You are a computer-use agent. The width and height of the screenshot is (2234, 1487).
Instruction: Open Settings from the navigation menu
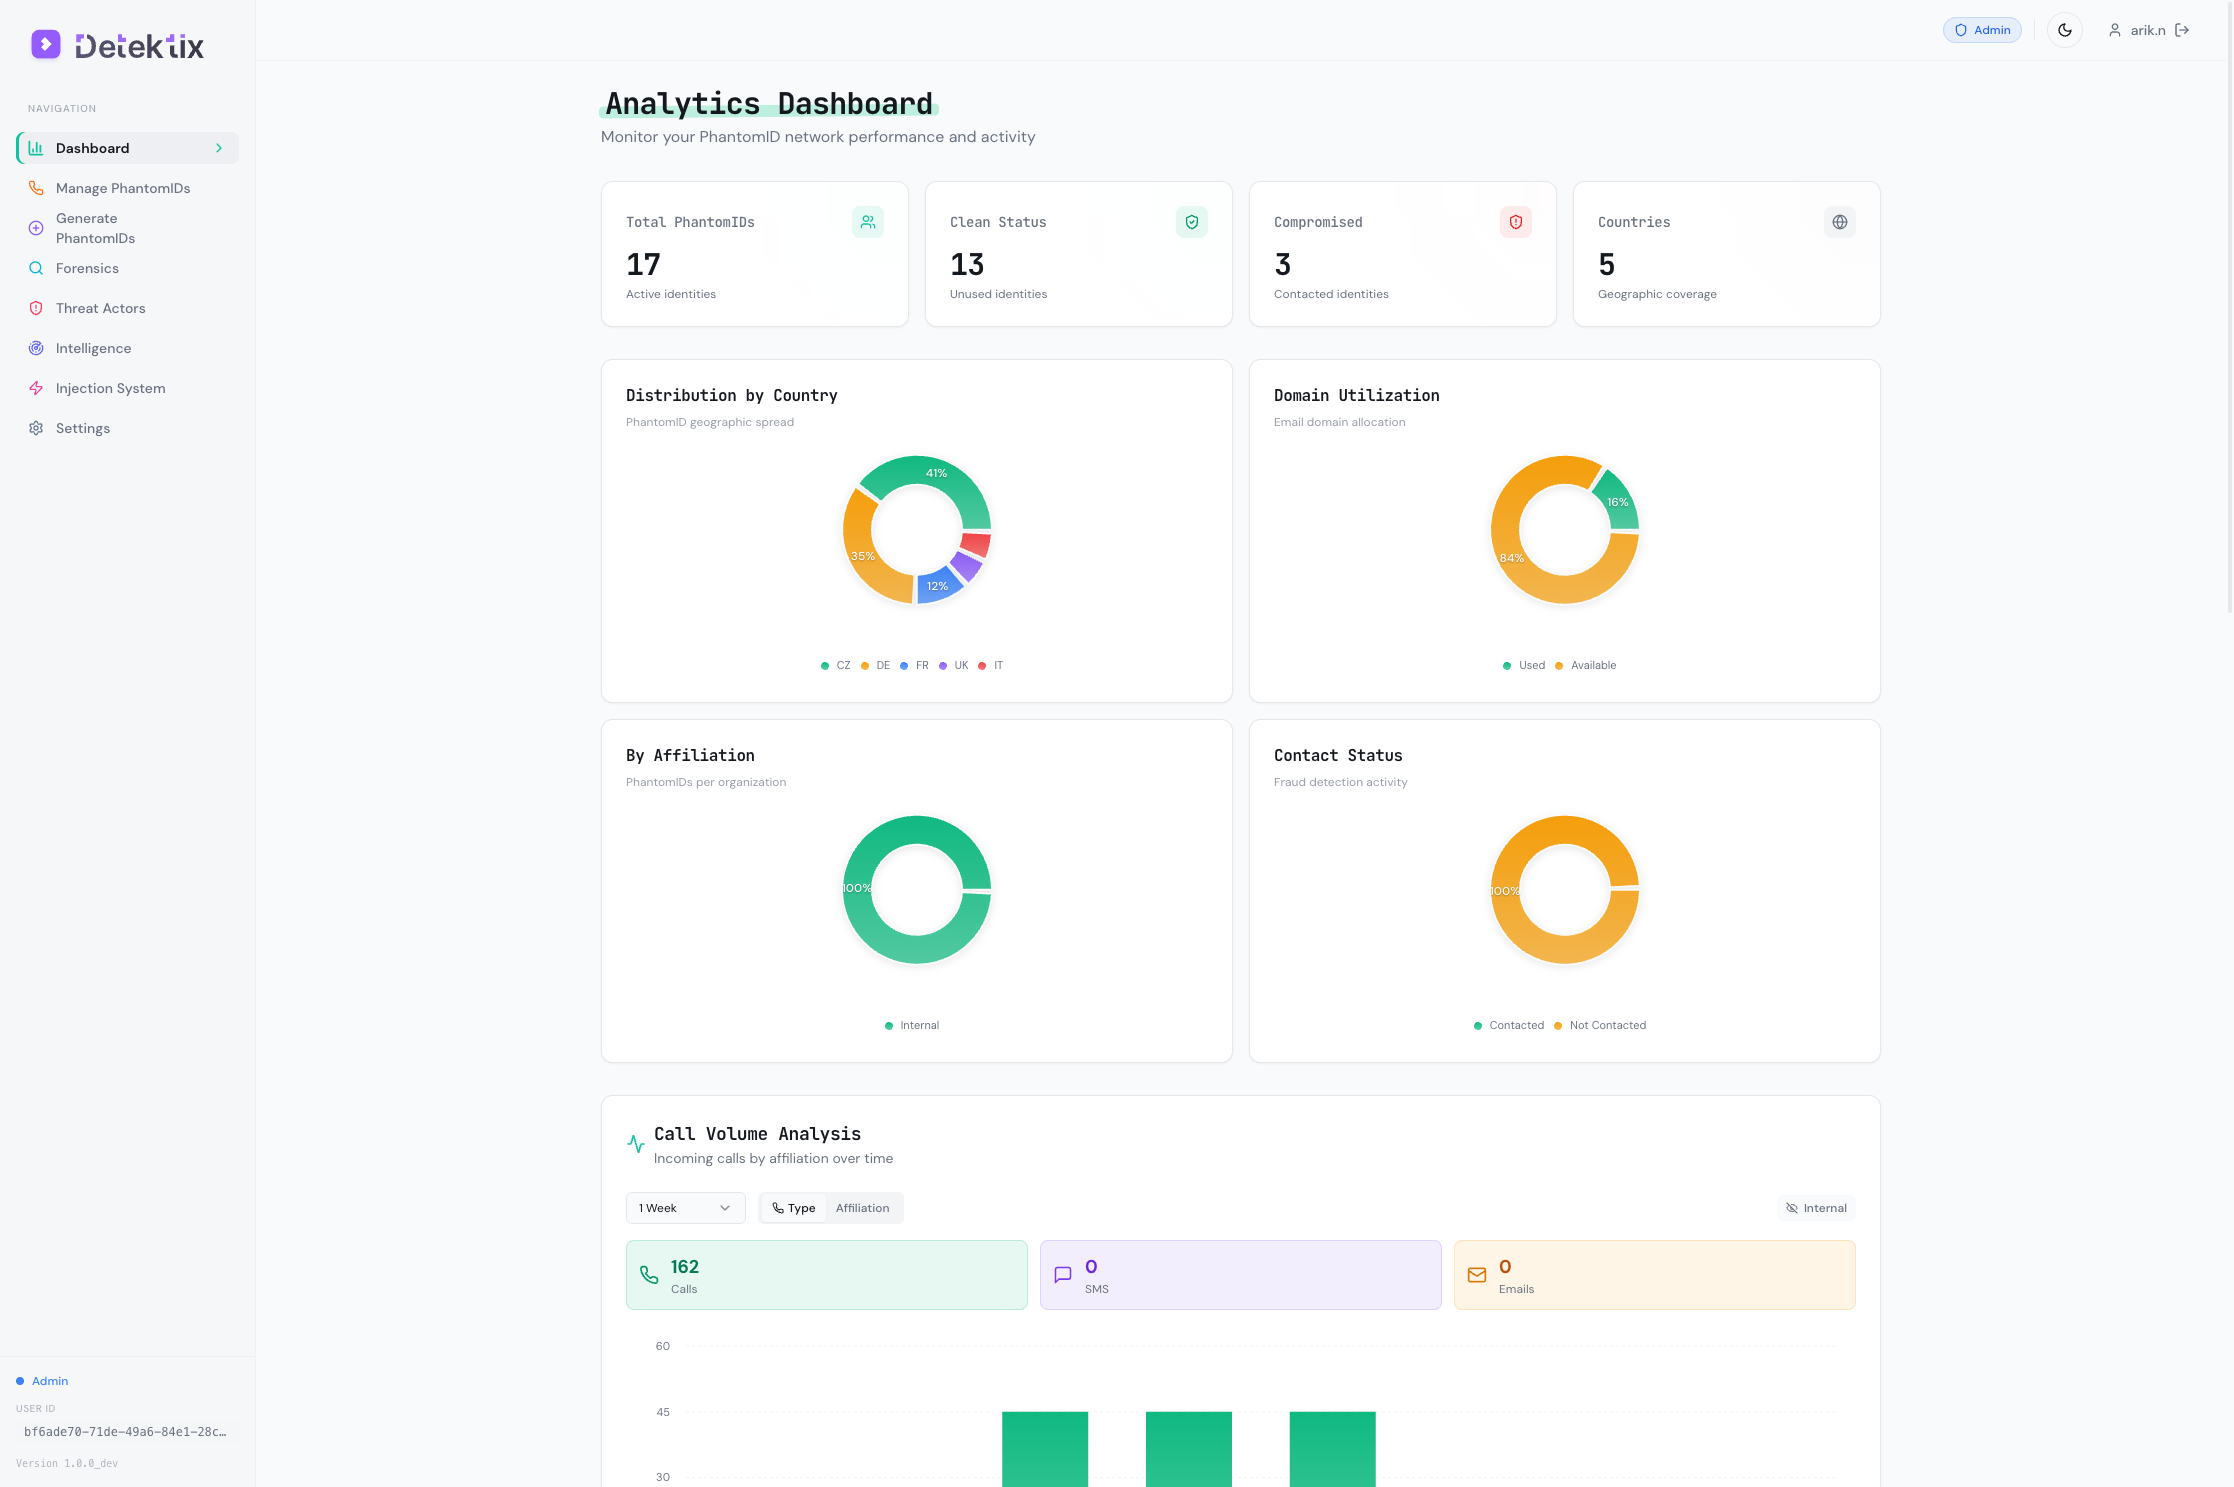pyautogui.click(x=83, y=428)
